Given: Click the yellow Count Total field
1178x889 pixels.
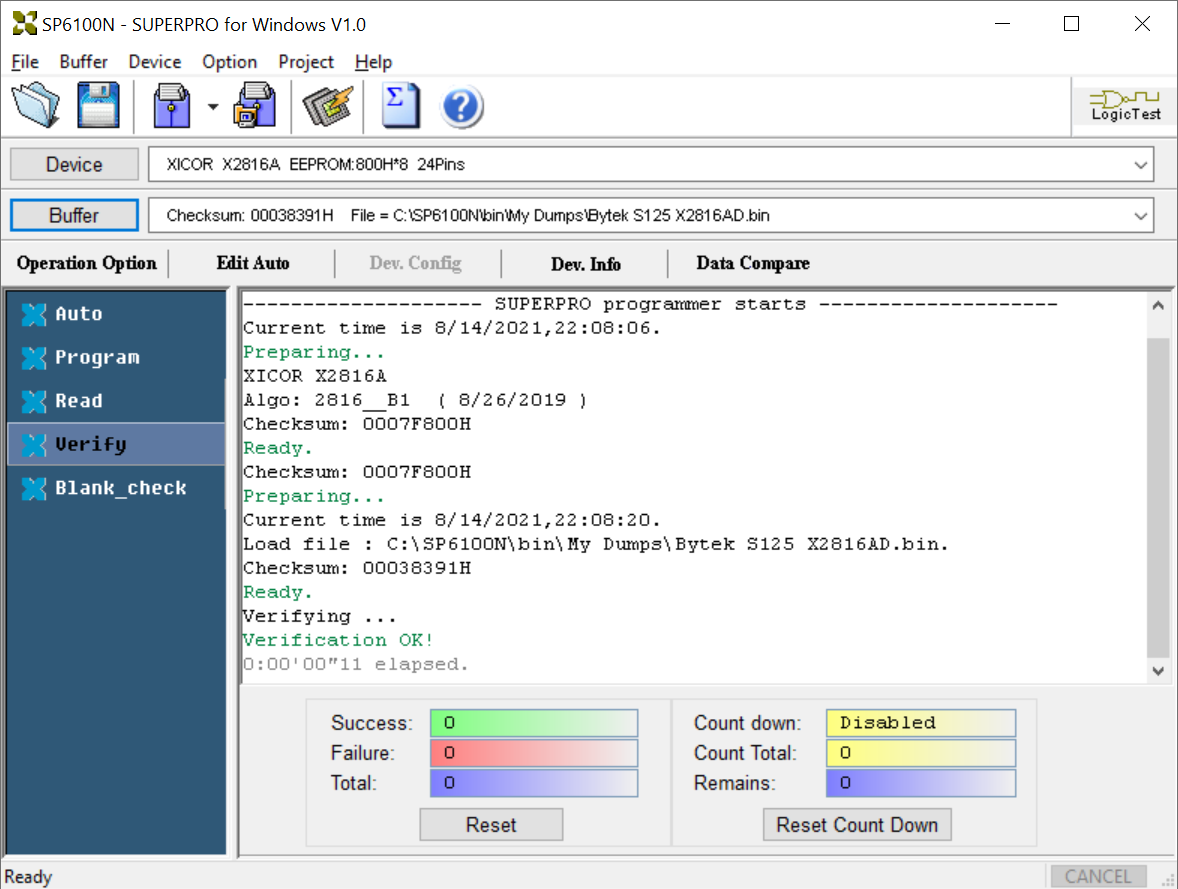Looking at the screenshot, I should coord(921,753).
